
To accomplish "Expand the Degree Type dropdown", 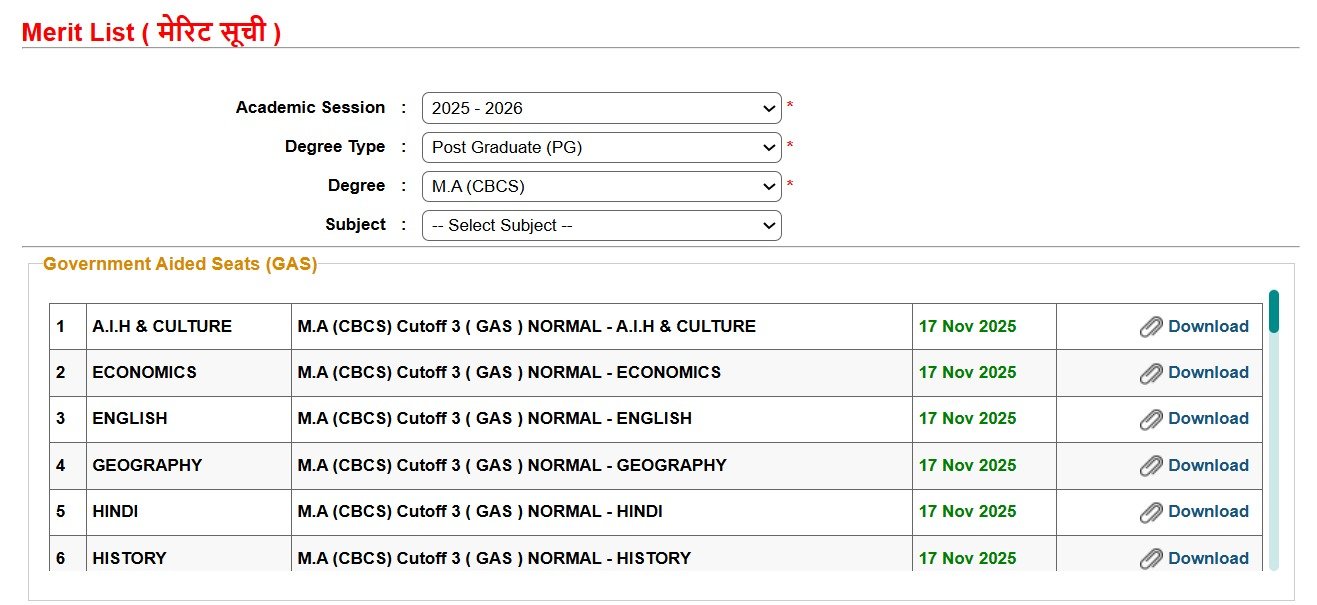I will 601,147.
